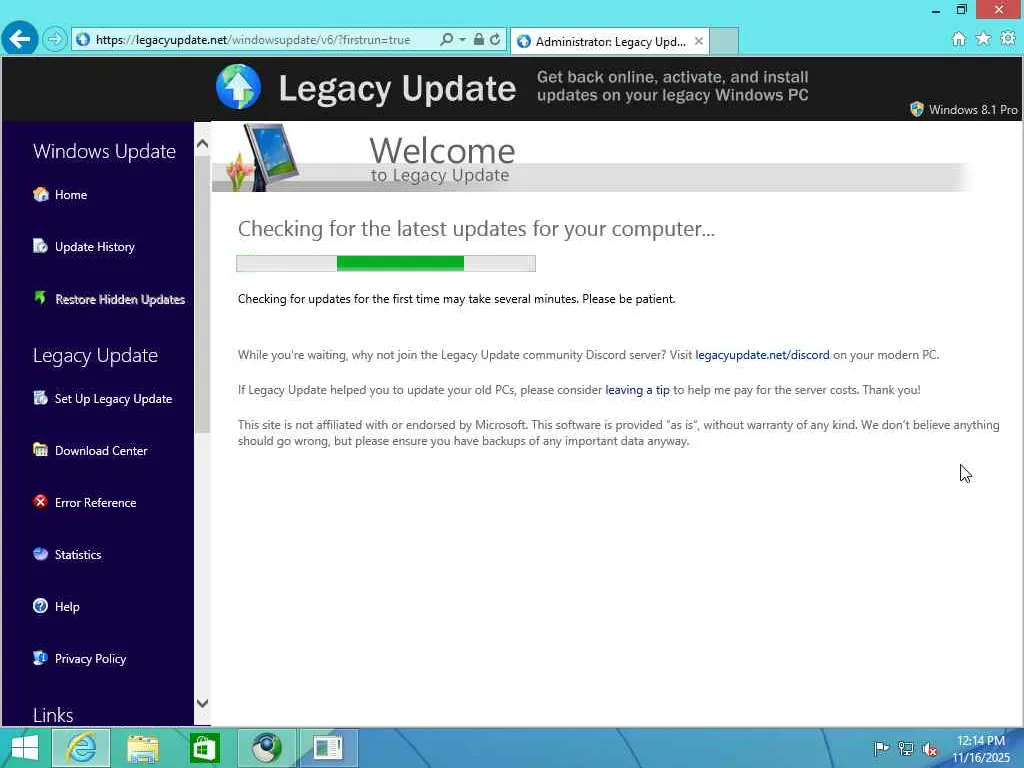Open the Windows Store taskbar icon

click(204, 748)
